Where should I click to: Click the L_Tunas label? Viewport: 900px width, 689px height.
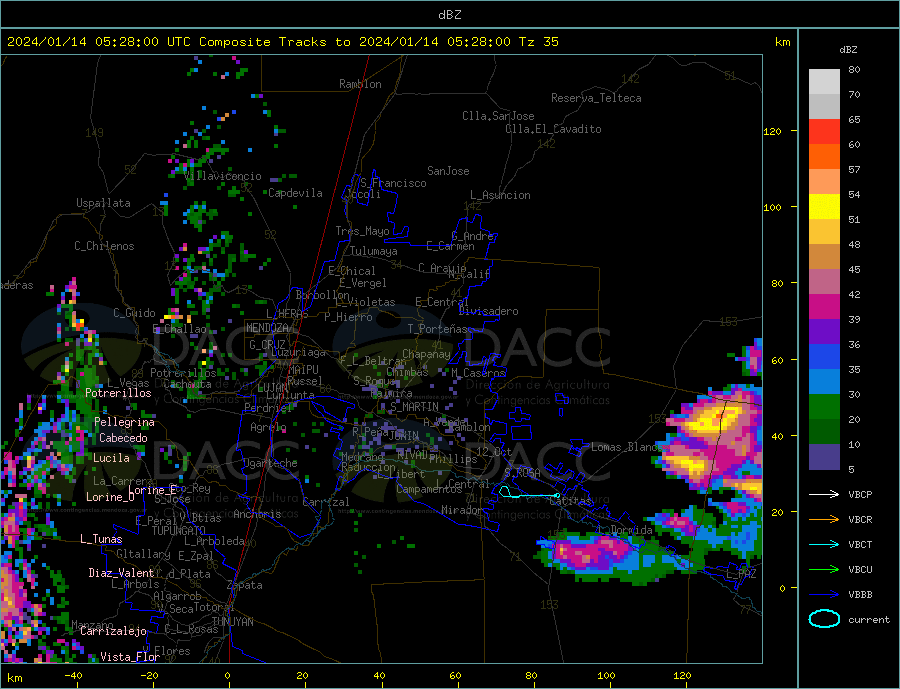101,539
